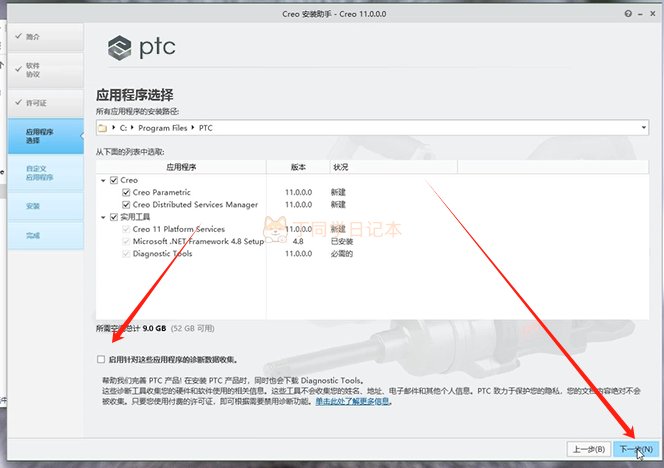Click the PTC logo
This screenshot has height=468, width=664.
(141, 47)
